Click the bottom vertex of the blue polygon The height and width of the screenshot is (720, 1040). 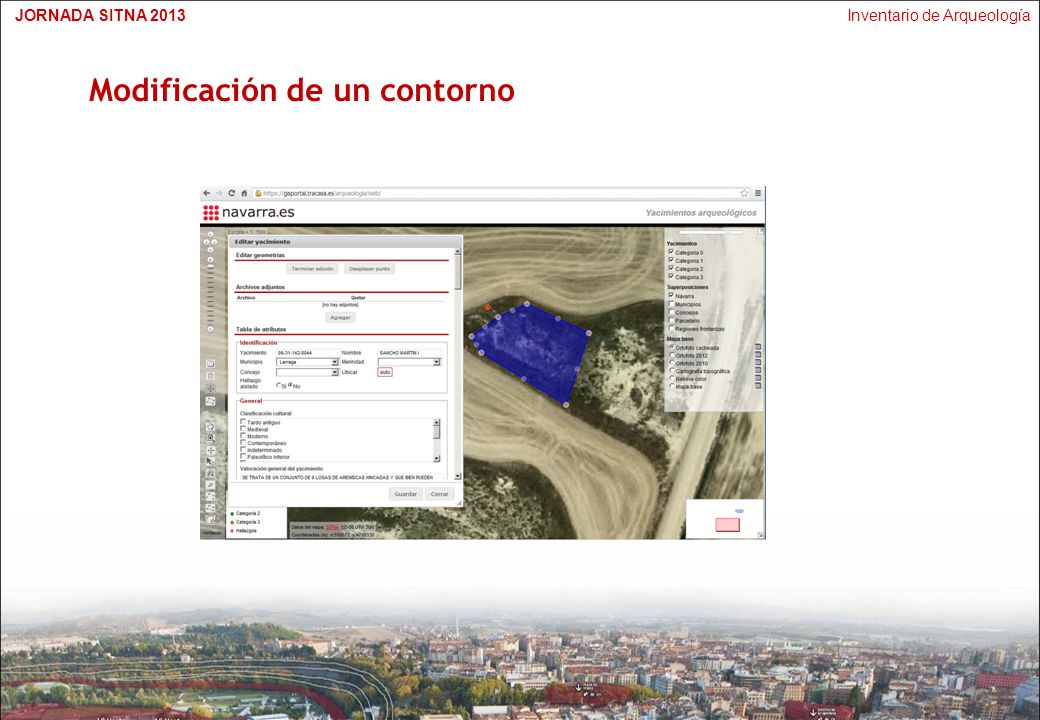(x=565, y=404)
